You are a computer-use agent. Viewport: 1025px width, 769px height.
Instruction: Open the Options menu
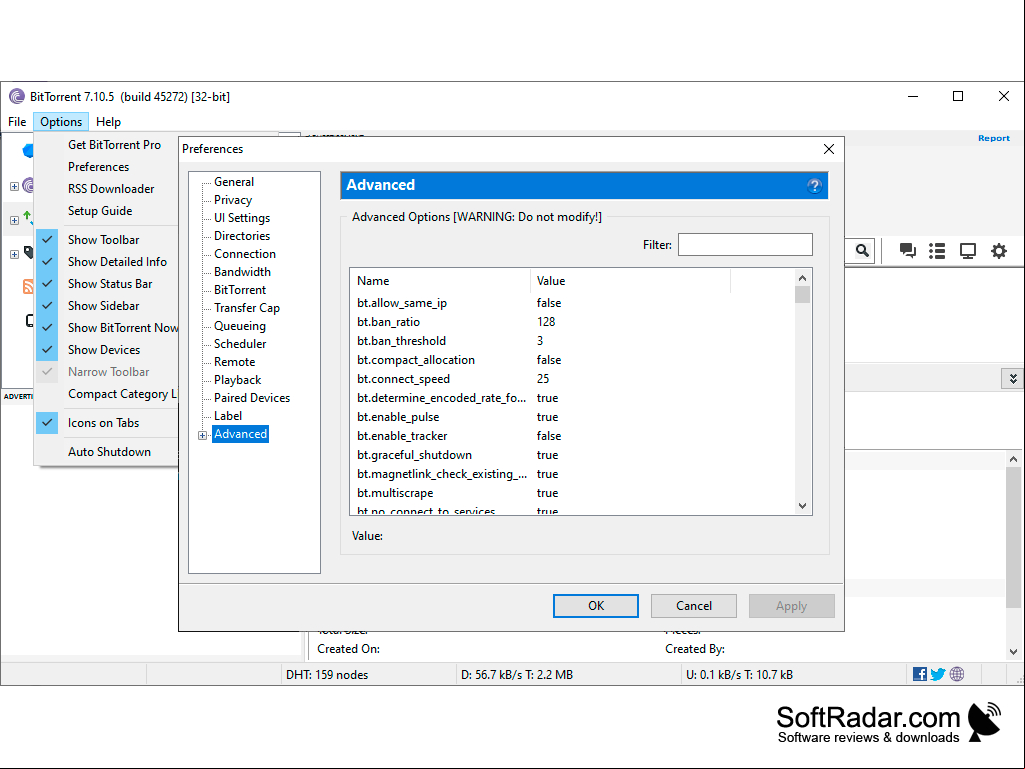coord(61,122)
